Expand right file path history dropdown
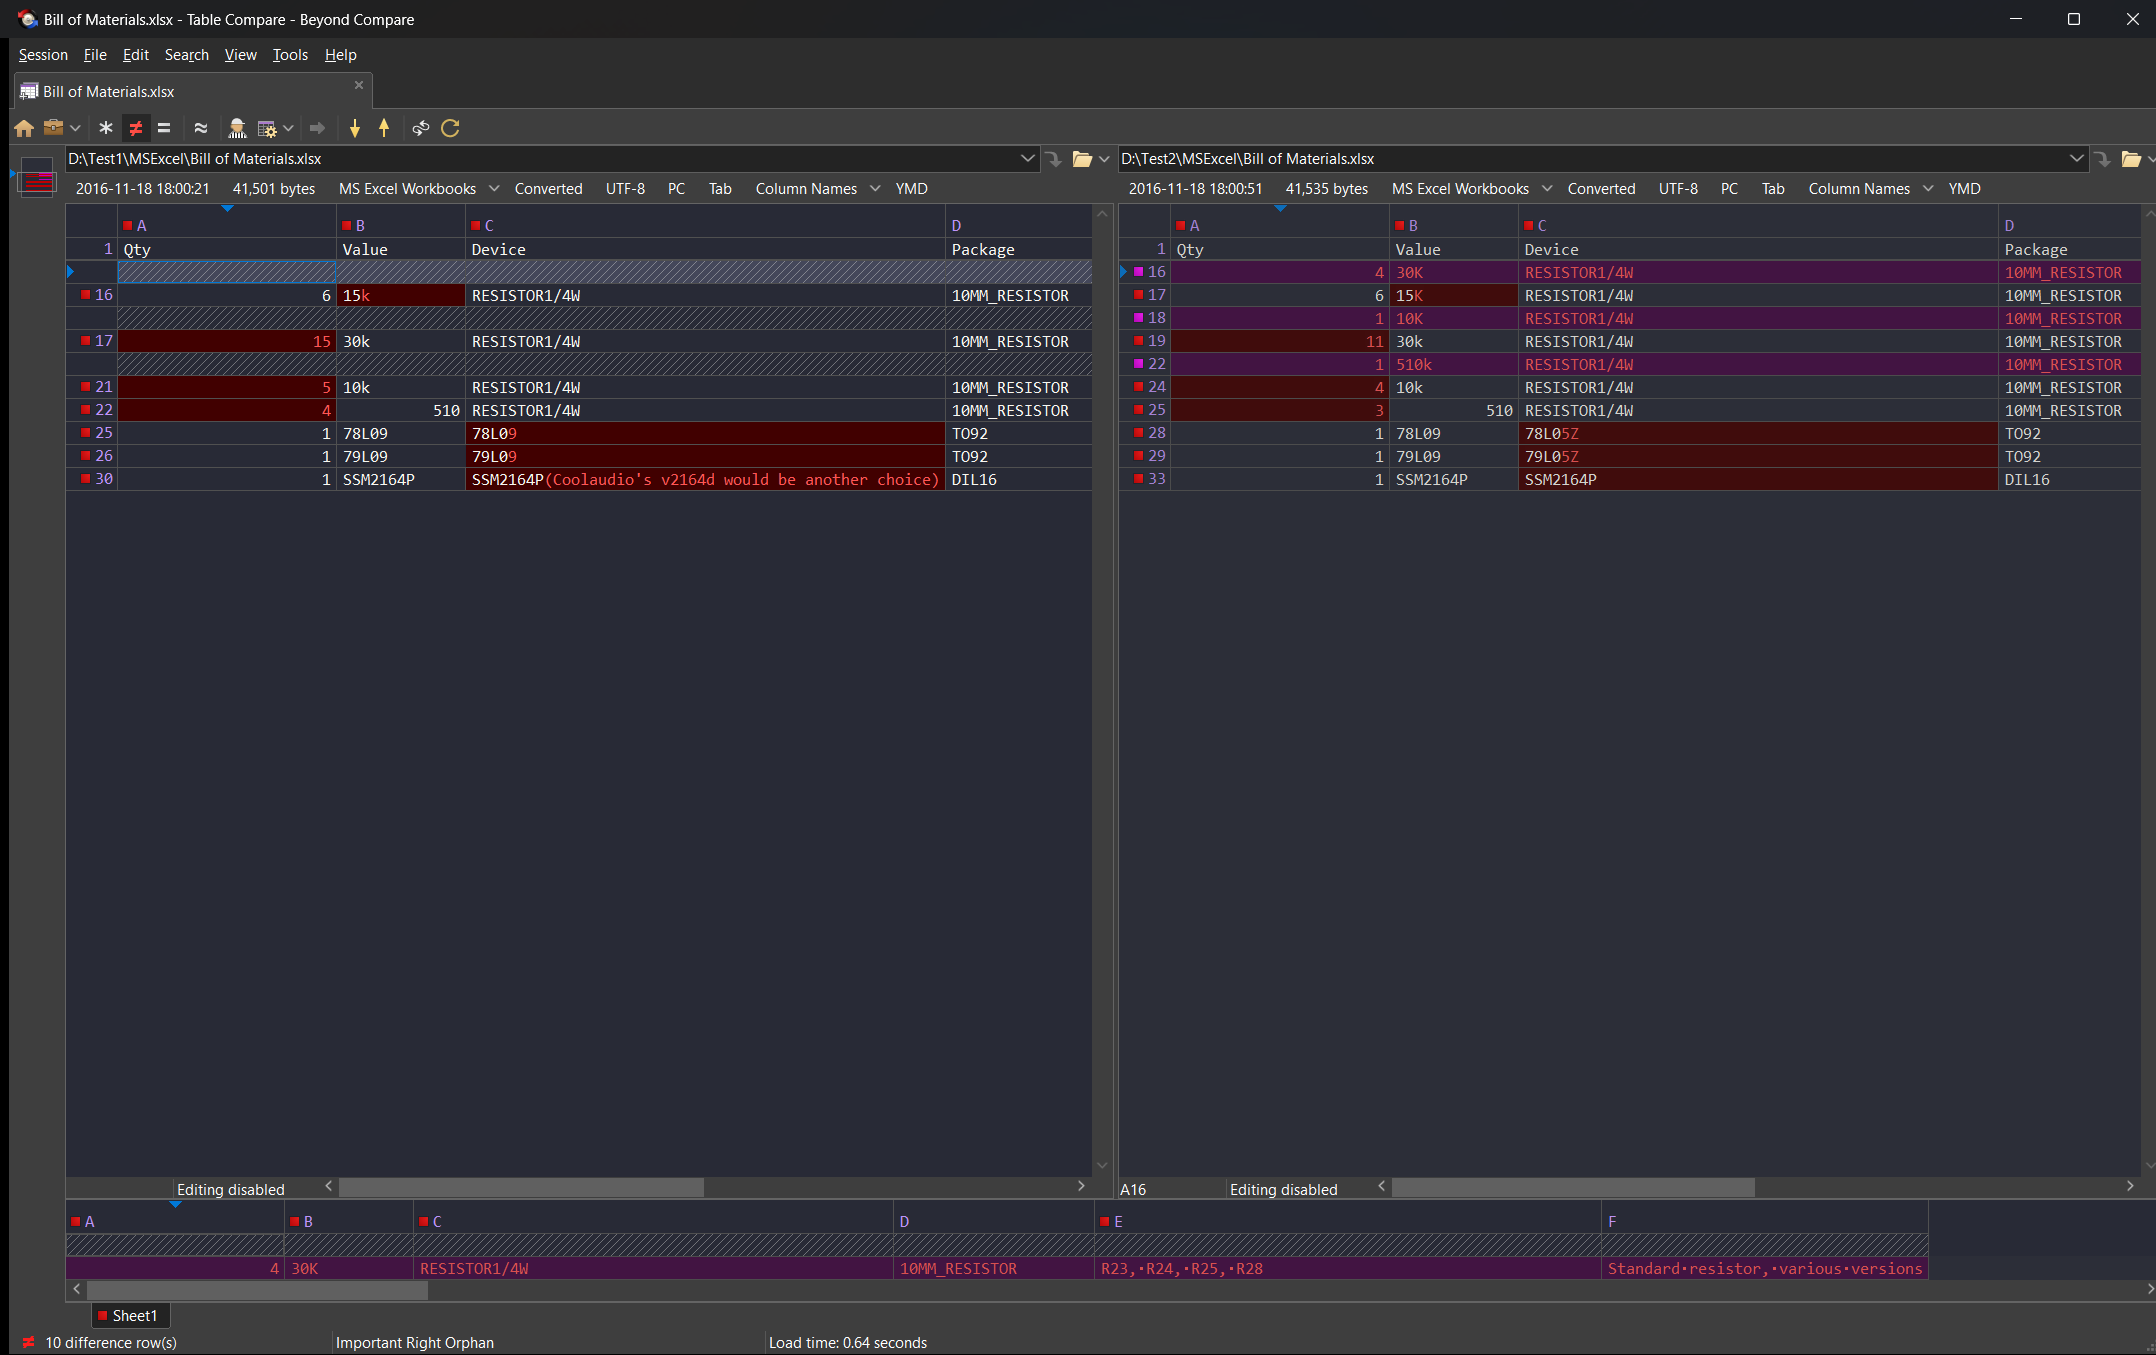Image resolution: width=2156 pixels, height=1355 pixels. pyautogui.click(x=2077, y=159)
